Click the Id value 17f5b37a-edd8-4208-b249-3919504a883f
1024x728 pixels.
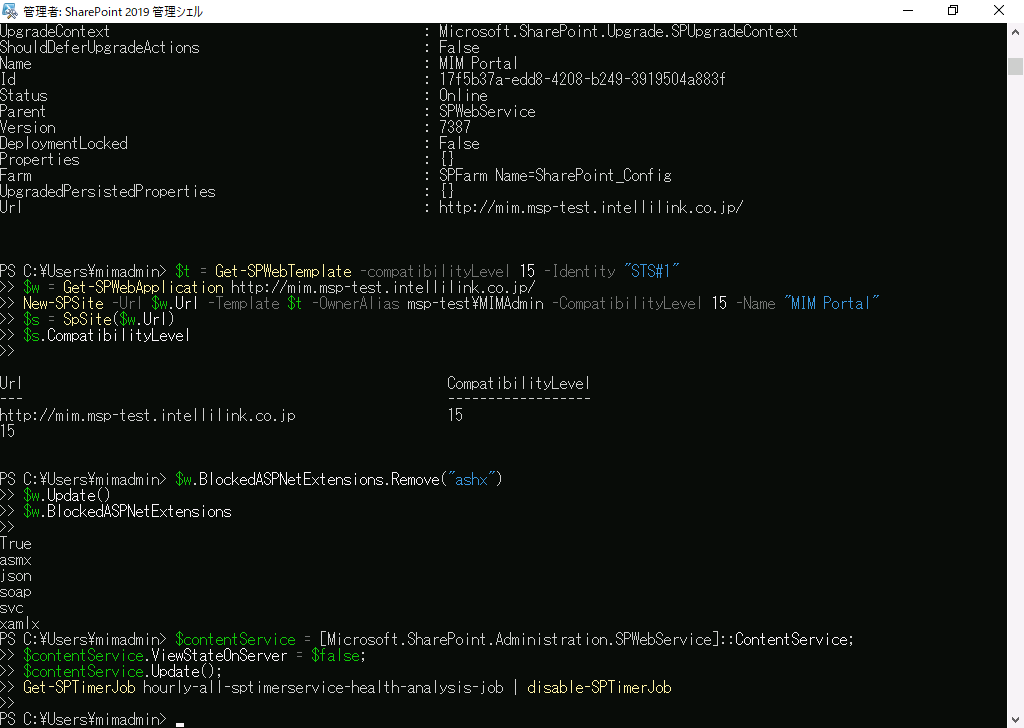(x=582, y=79)
